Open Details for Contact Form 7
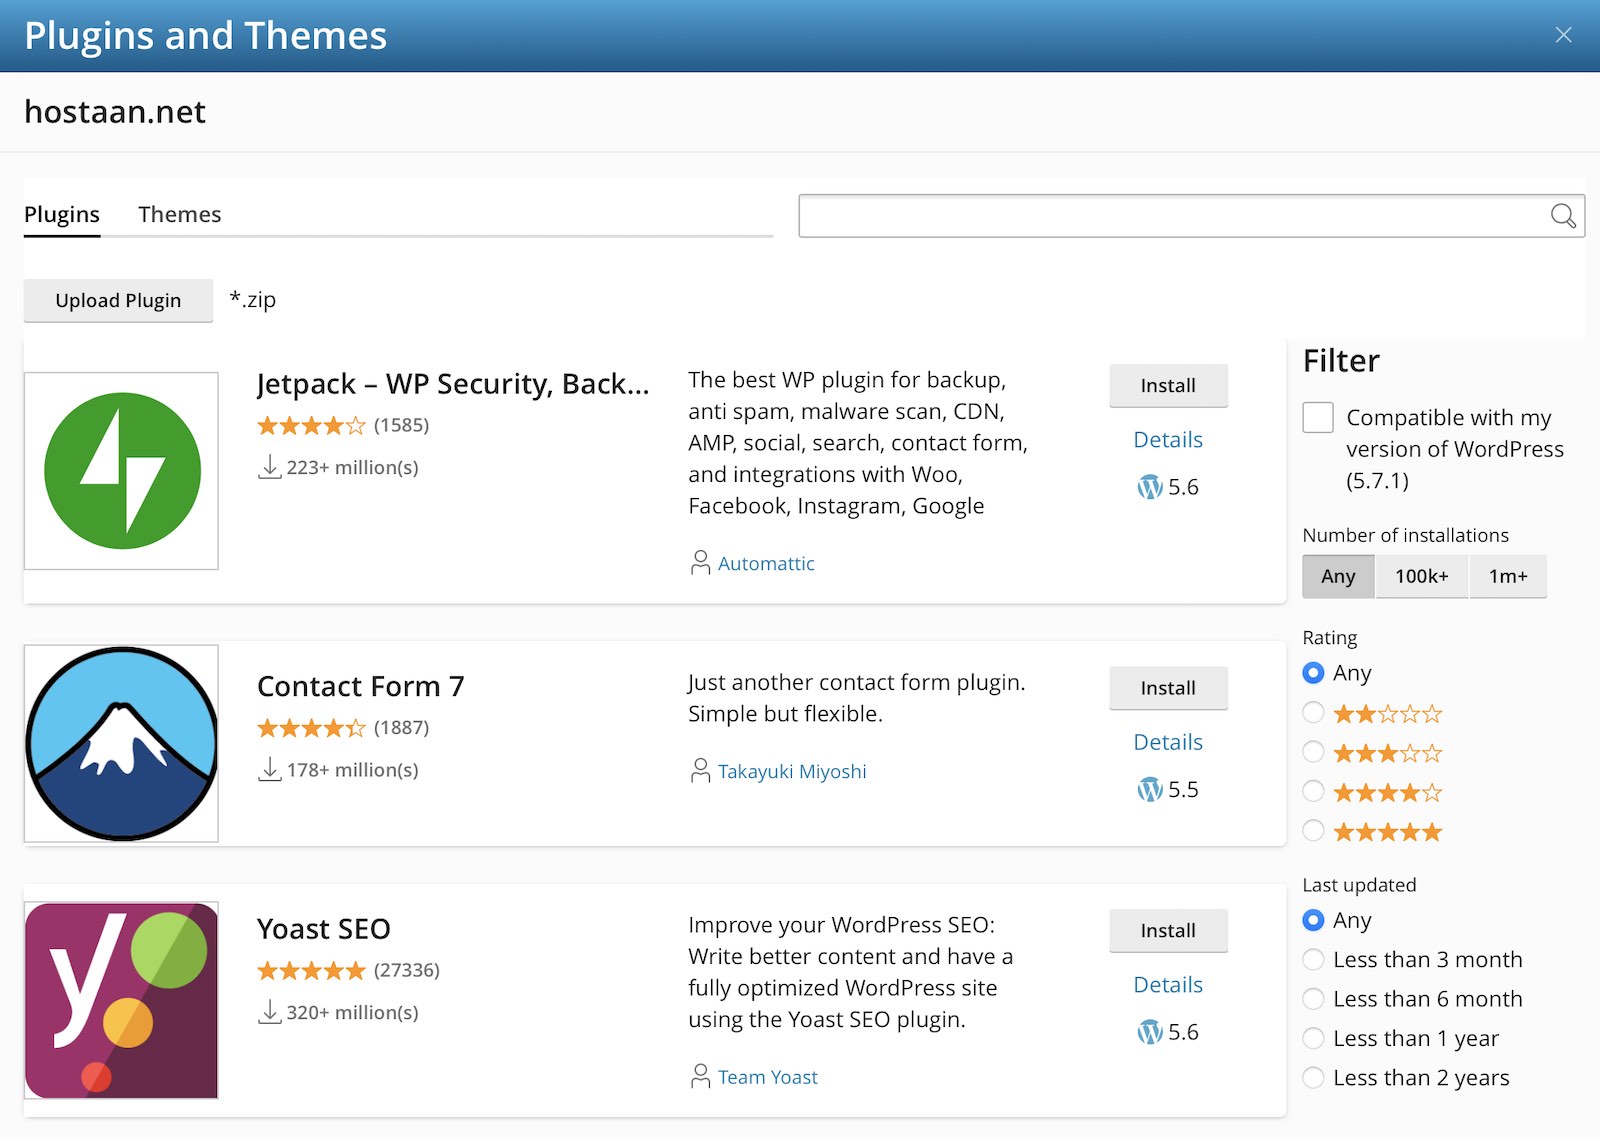The image size is (1600, 1139). tap(1168, 742)
